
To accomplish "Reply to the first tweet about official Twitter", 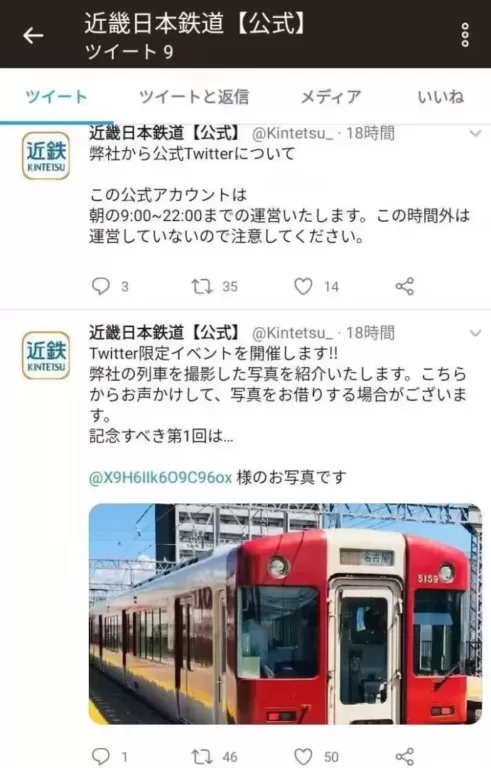I will [100, 286].
